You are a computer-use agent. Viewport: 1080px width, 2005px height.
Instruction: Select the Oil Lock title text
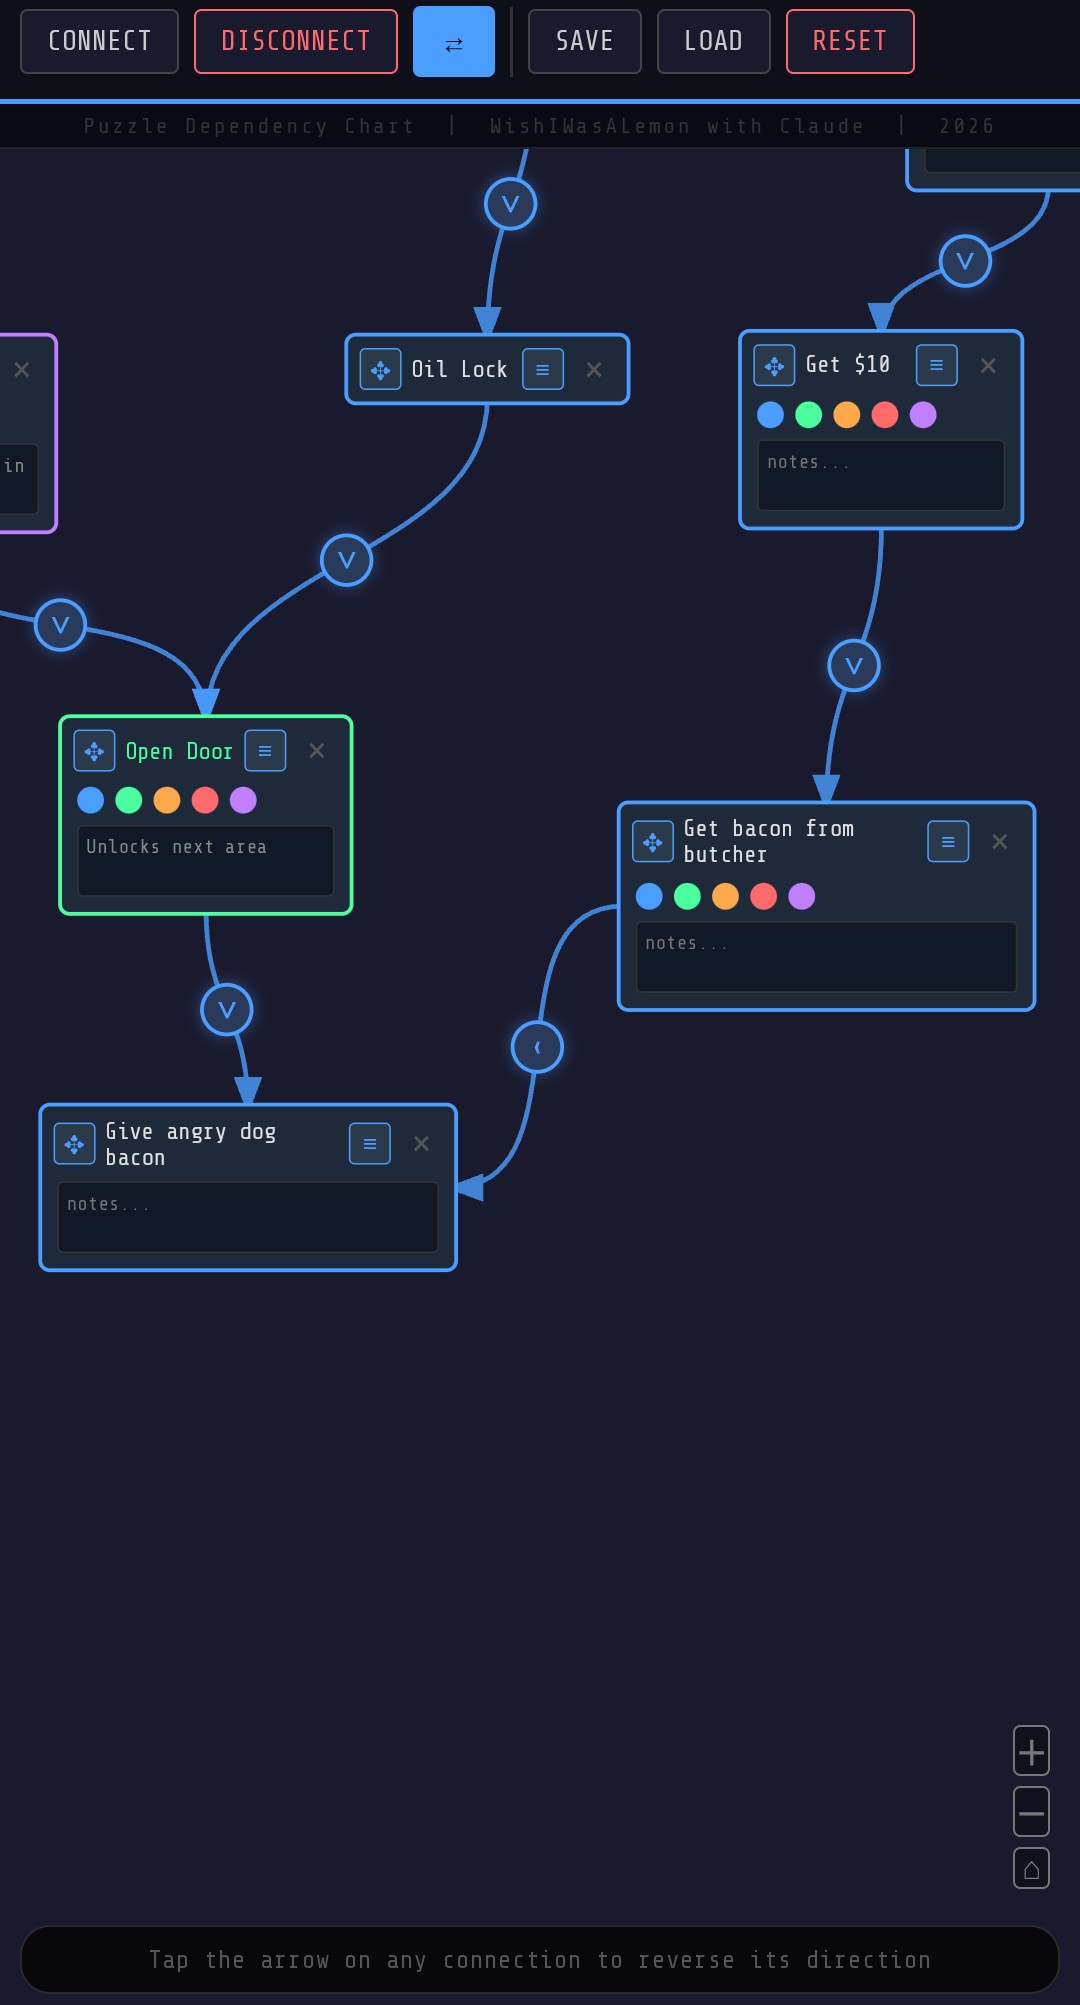pyautogui.click(x=460, y=370)
